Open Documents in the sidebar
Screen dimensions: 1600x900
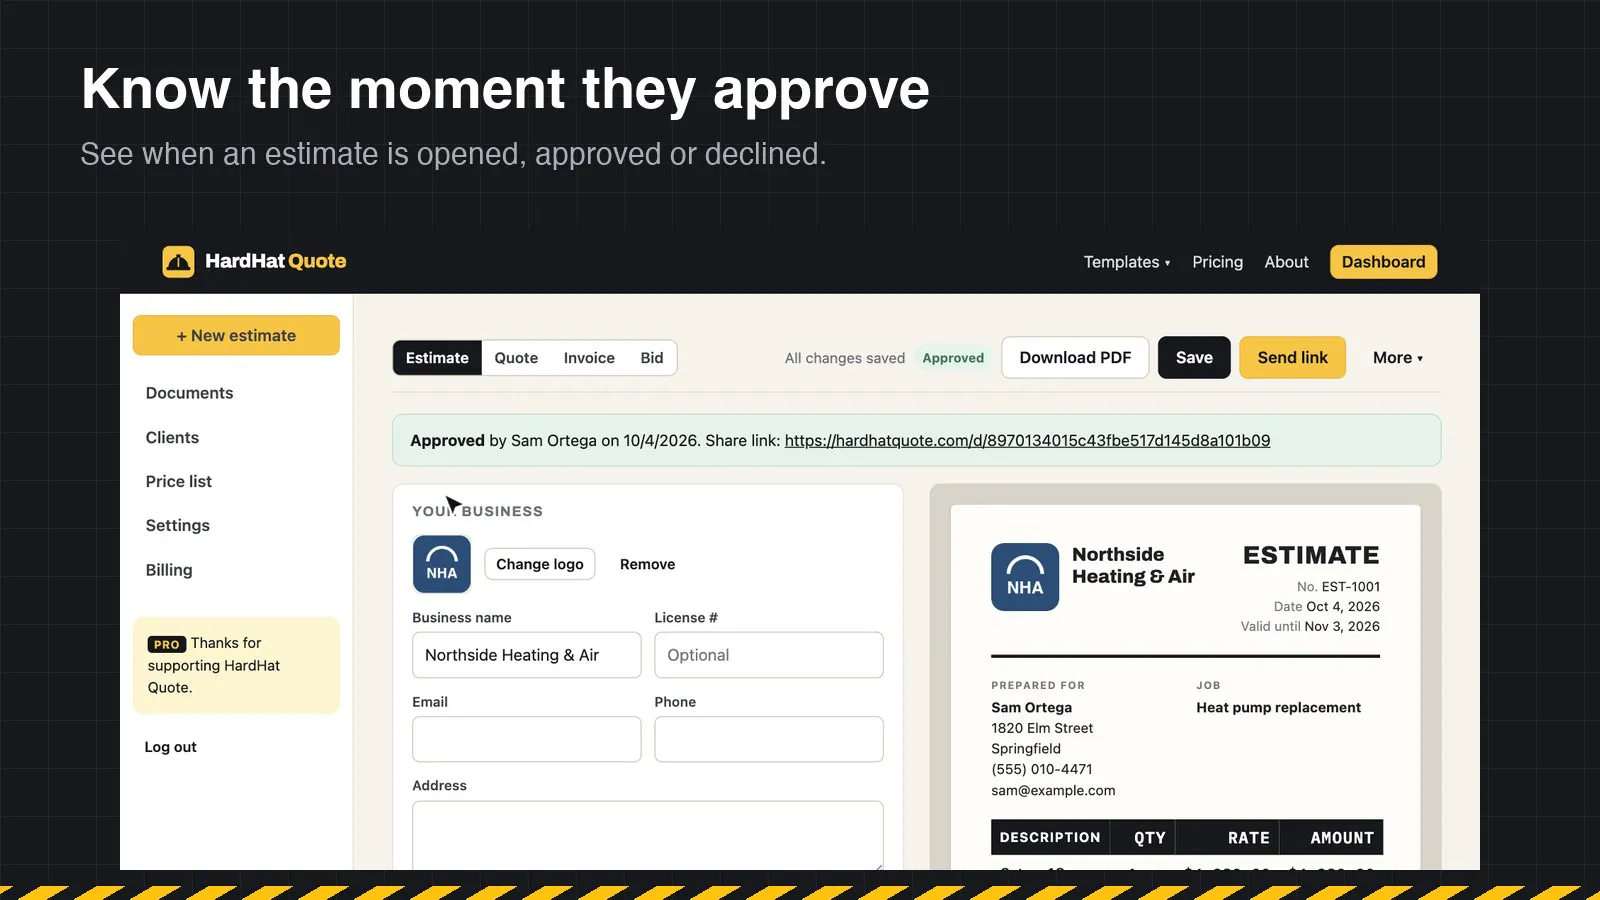[x=189, y=393]
